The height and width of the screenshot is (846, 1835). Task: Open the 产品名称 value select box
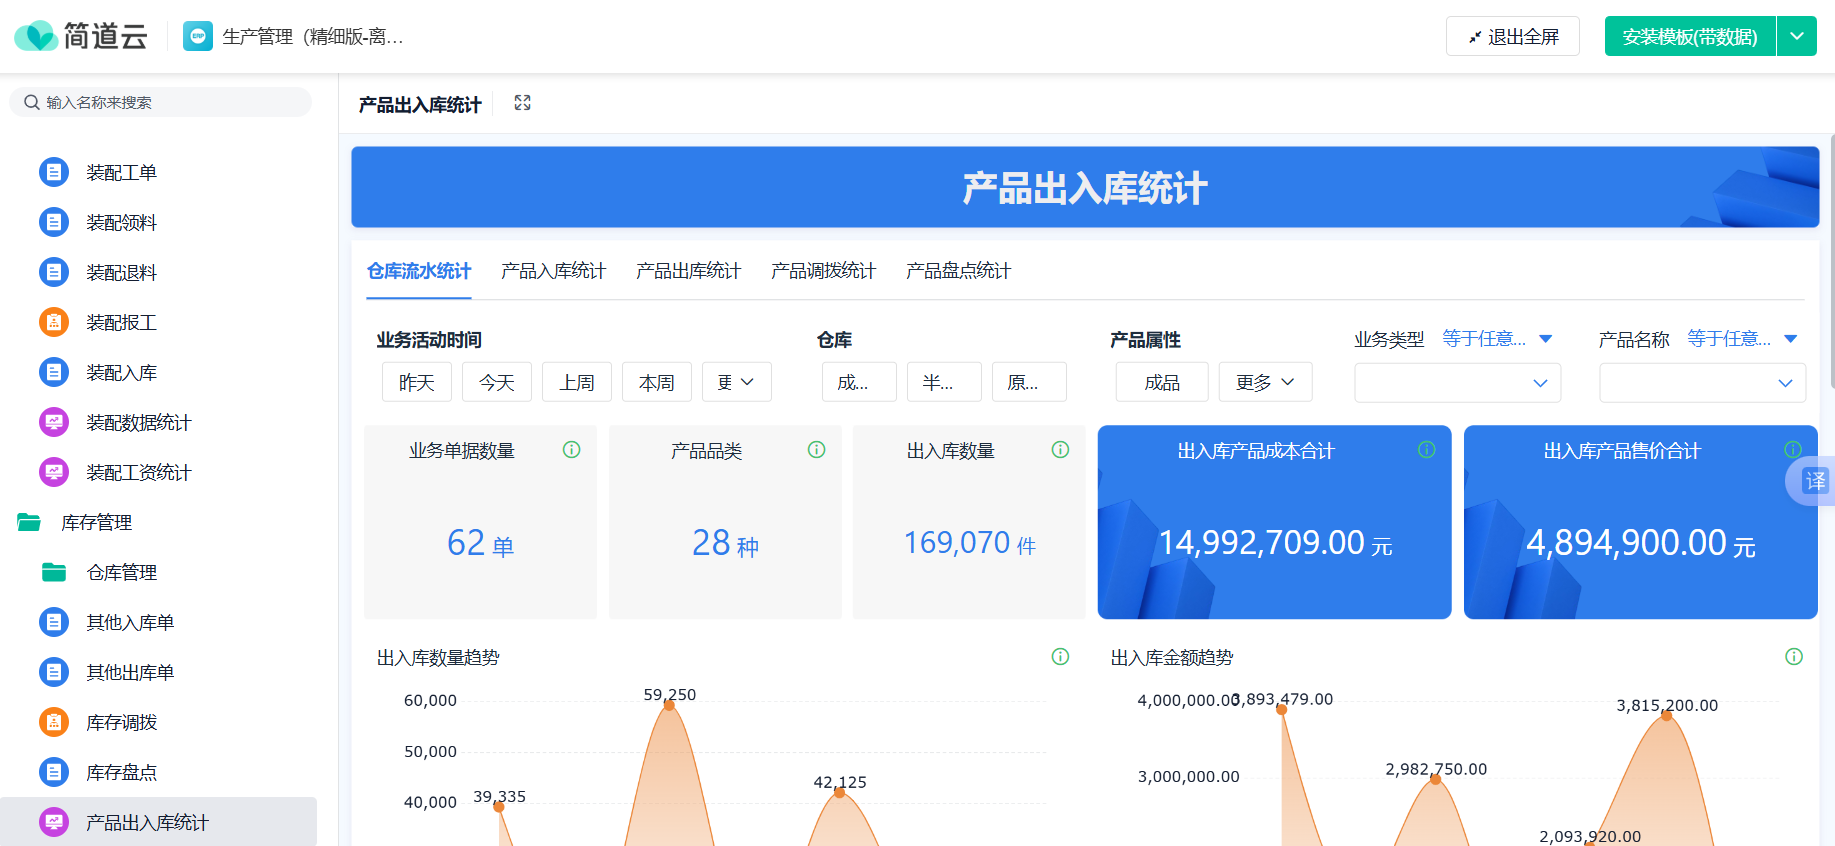coord(1703,383)
